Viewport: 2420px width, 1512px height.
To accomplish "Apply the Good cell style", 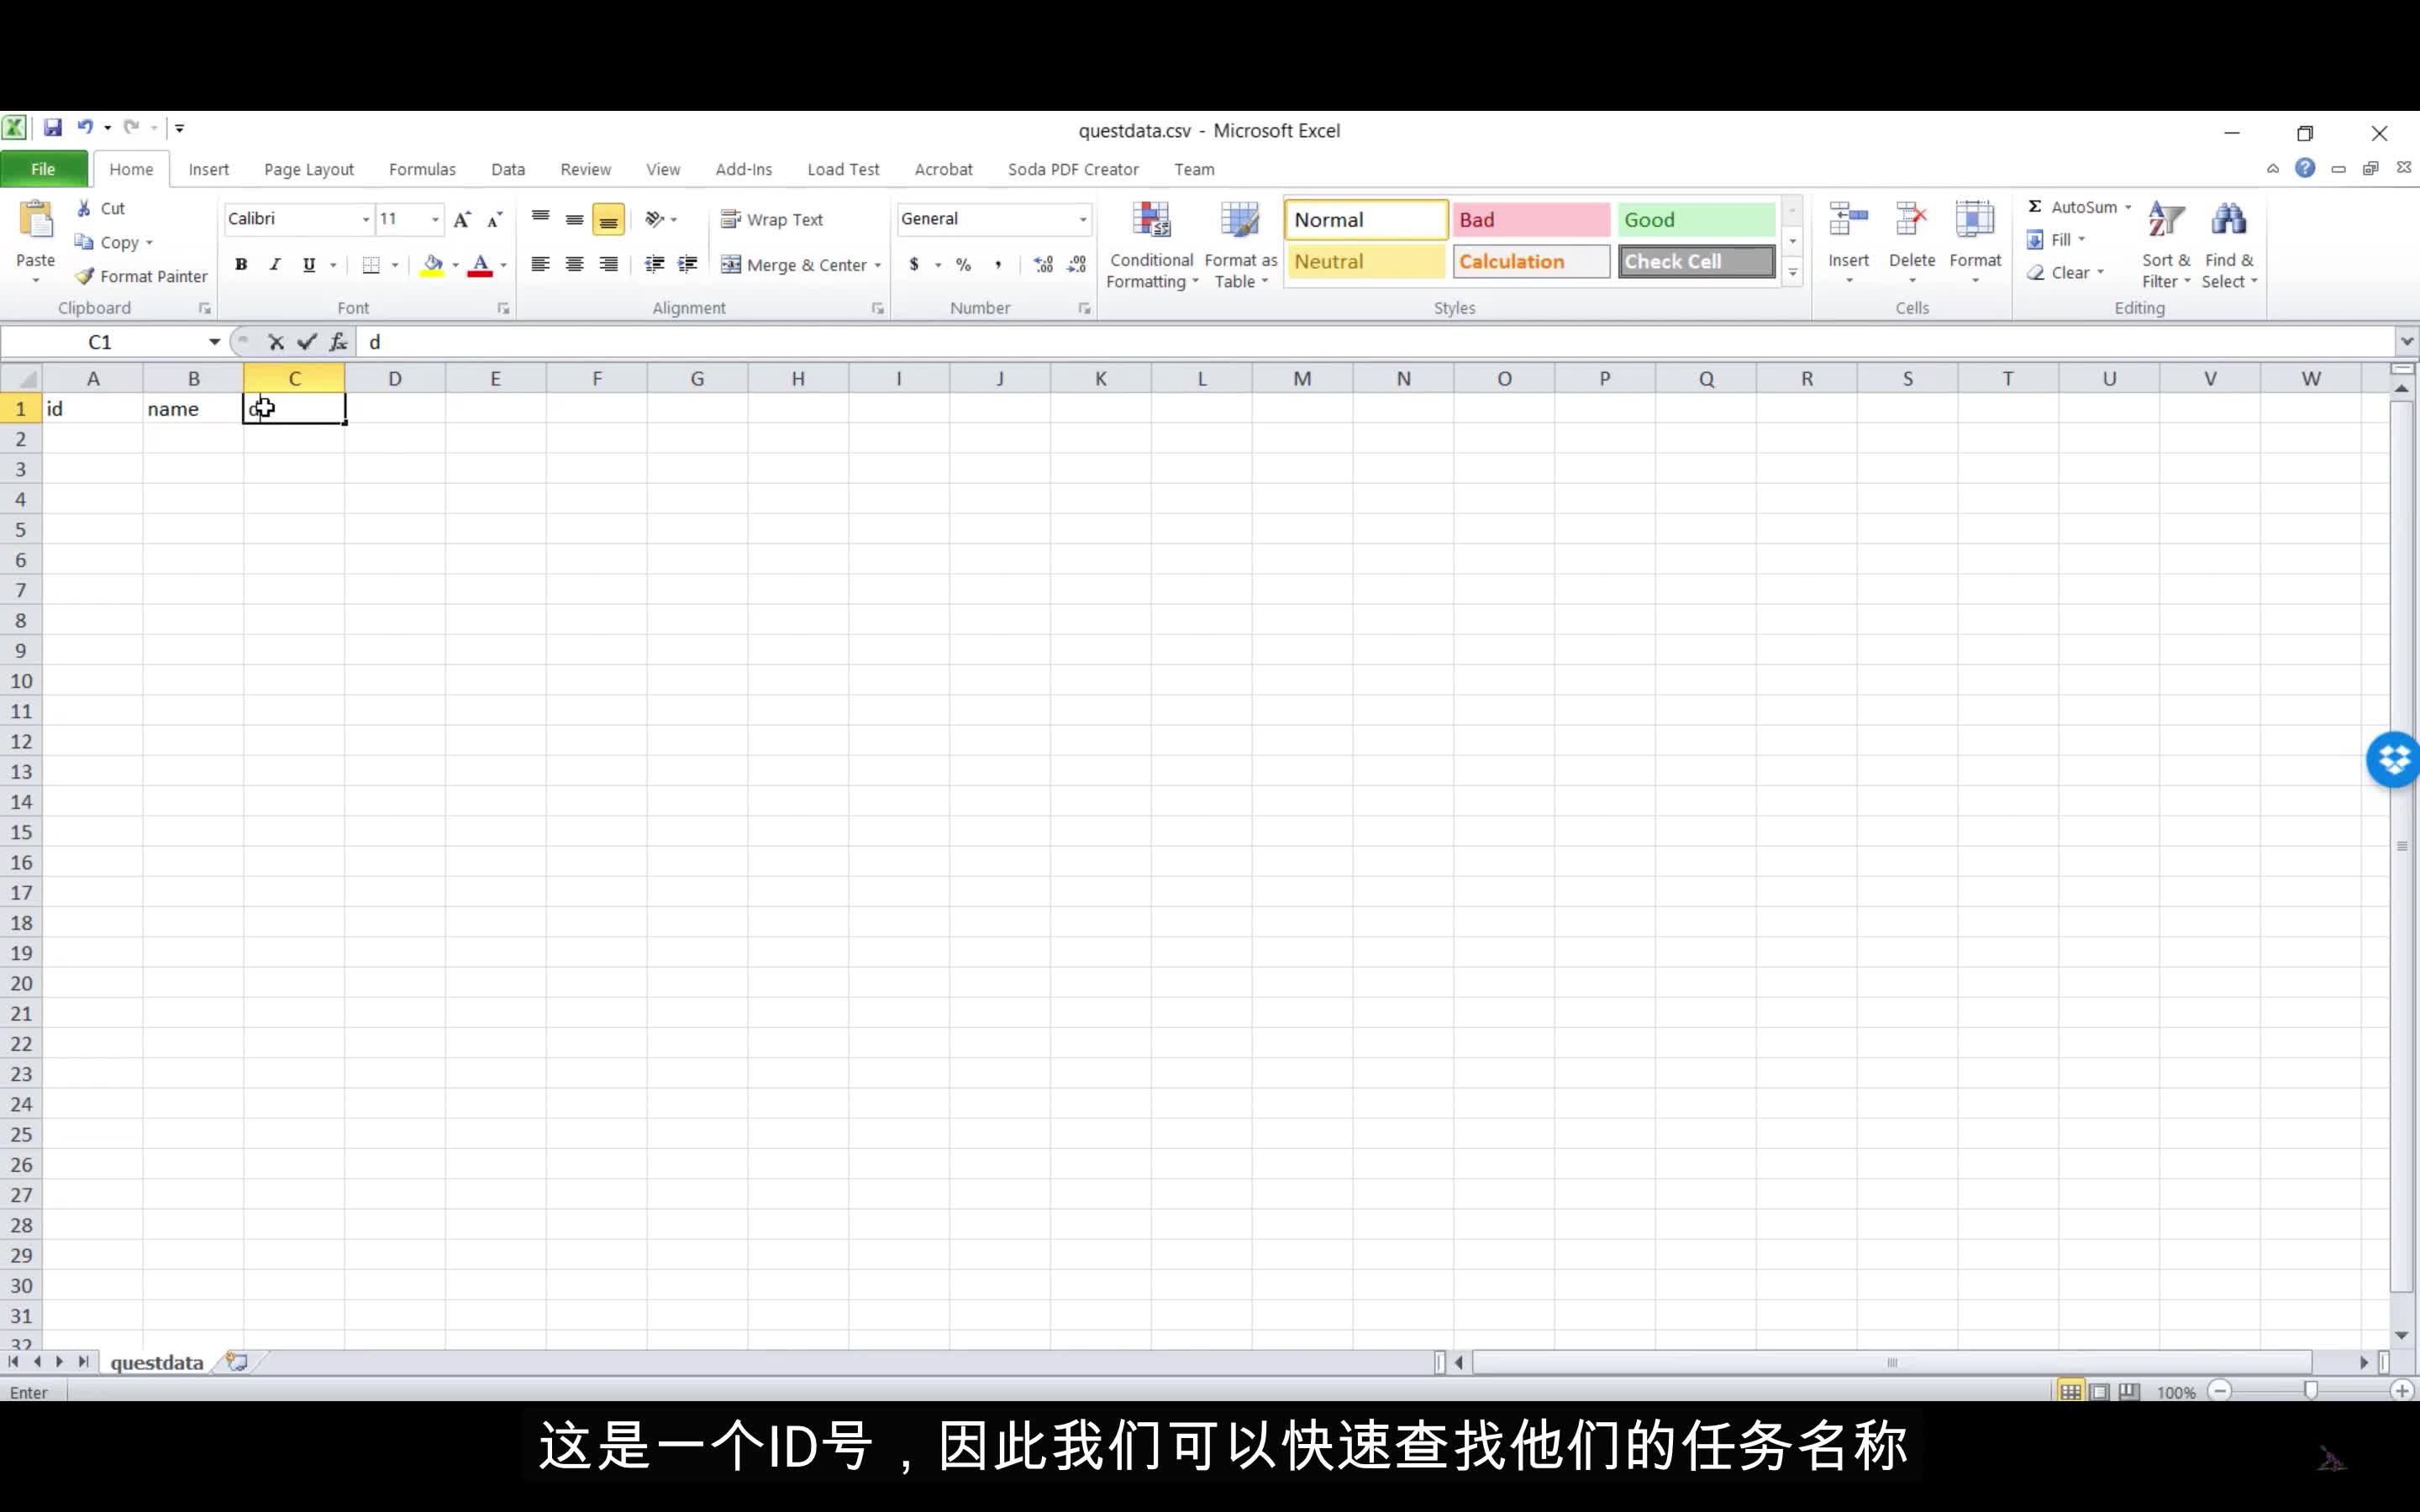I will point(1696,218).
